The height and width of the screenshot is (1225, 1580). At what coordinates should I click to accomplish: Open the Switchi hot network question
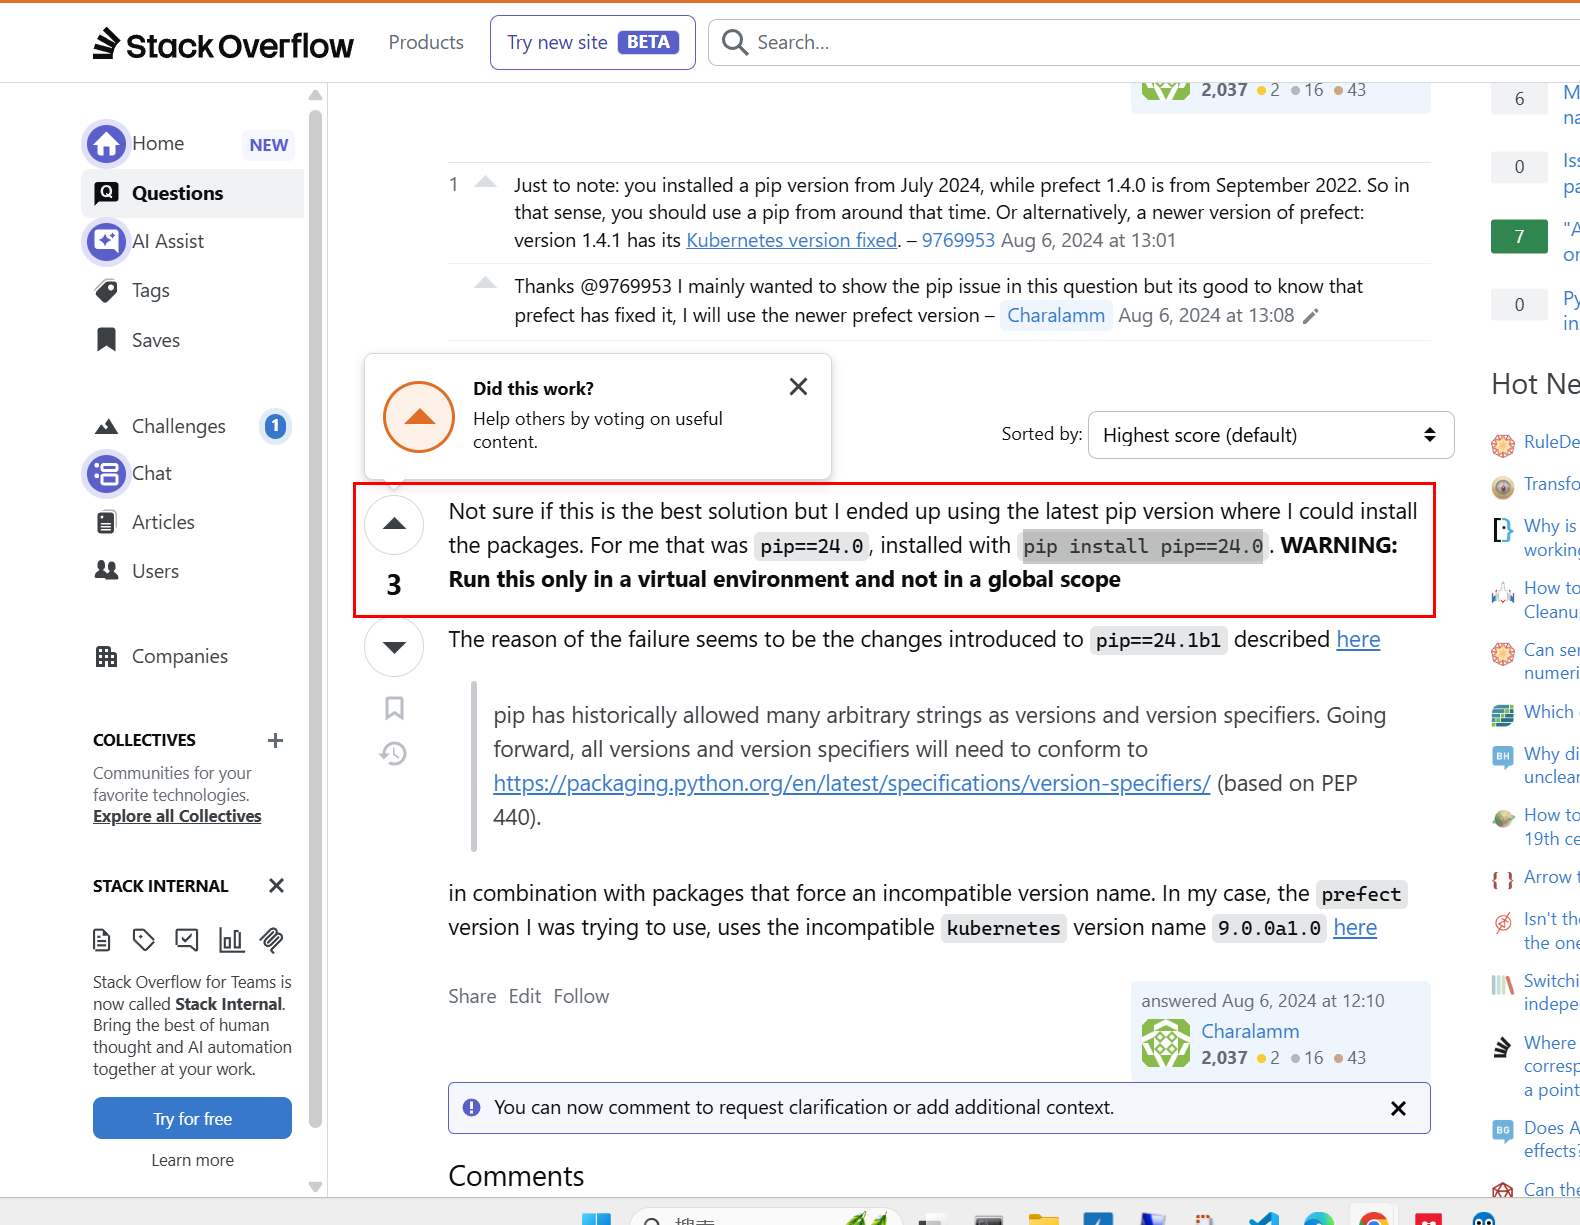pos(1551,992)
